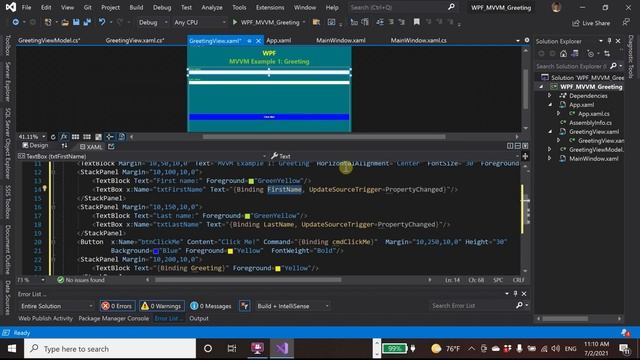Switch to the Design pane tab

[35, 146]
